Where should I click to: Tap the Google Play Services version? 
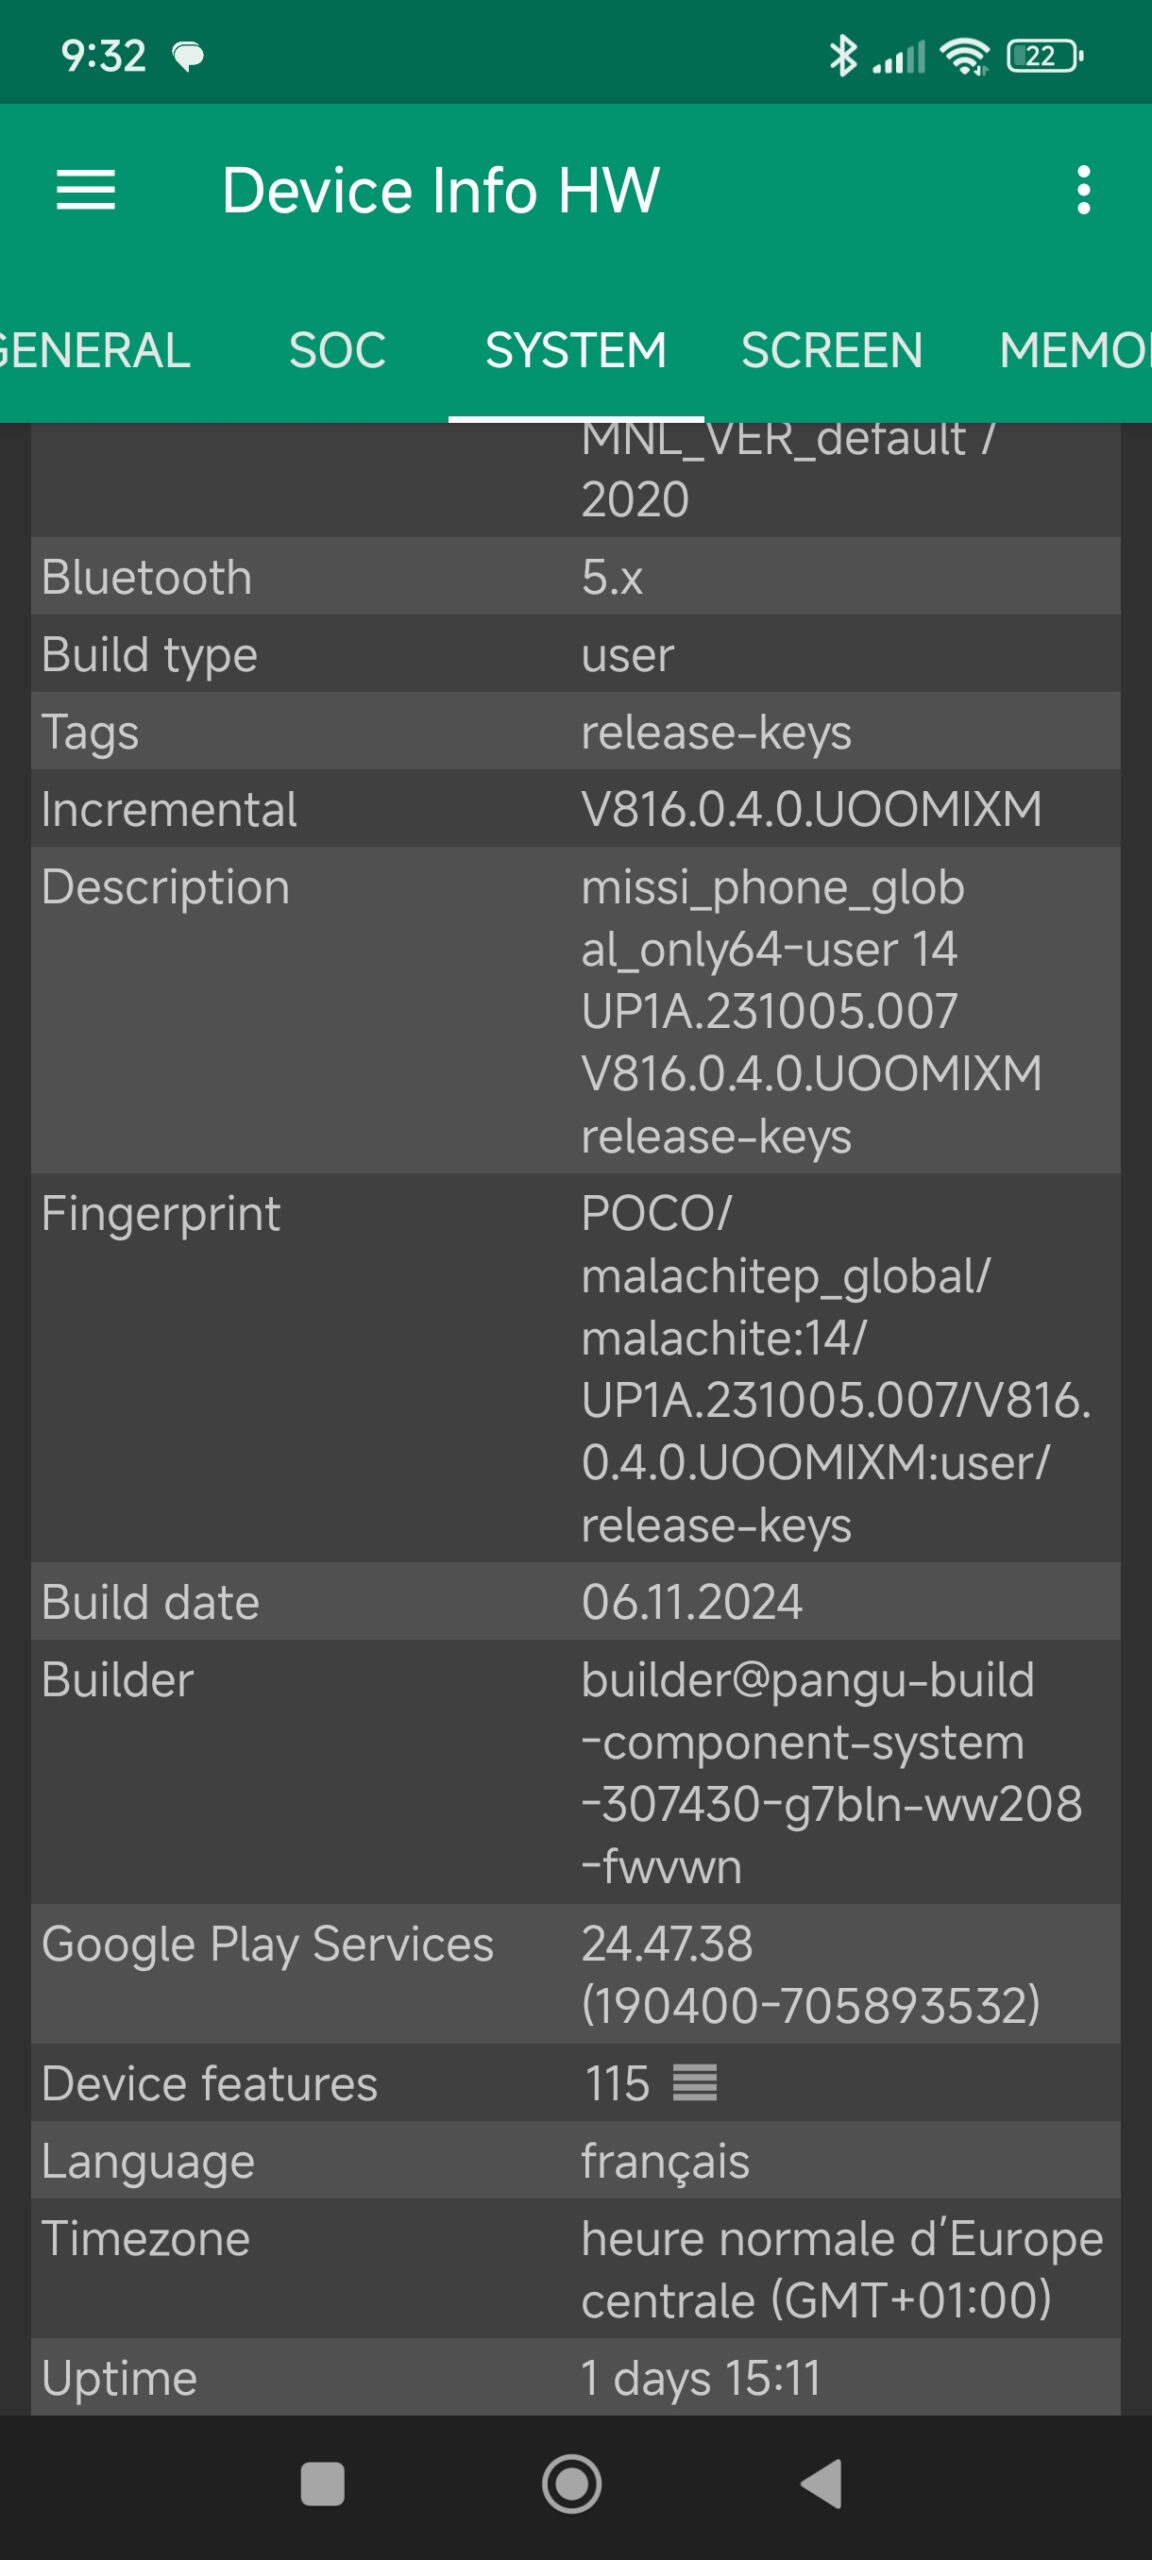click(810, 1974)
